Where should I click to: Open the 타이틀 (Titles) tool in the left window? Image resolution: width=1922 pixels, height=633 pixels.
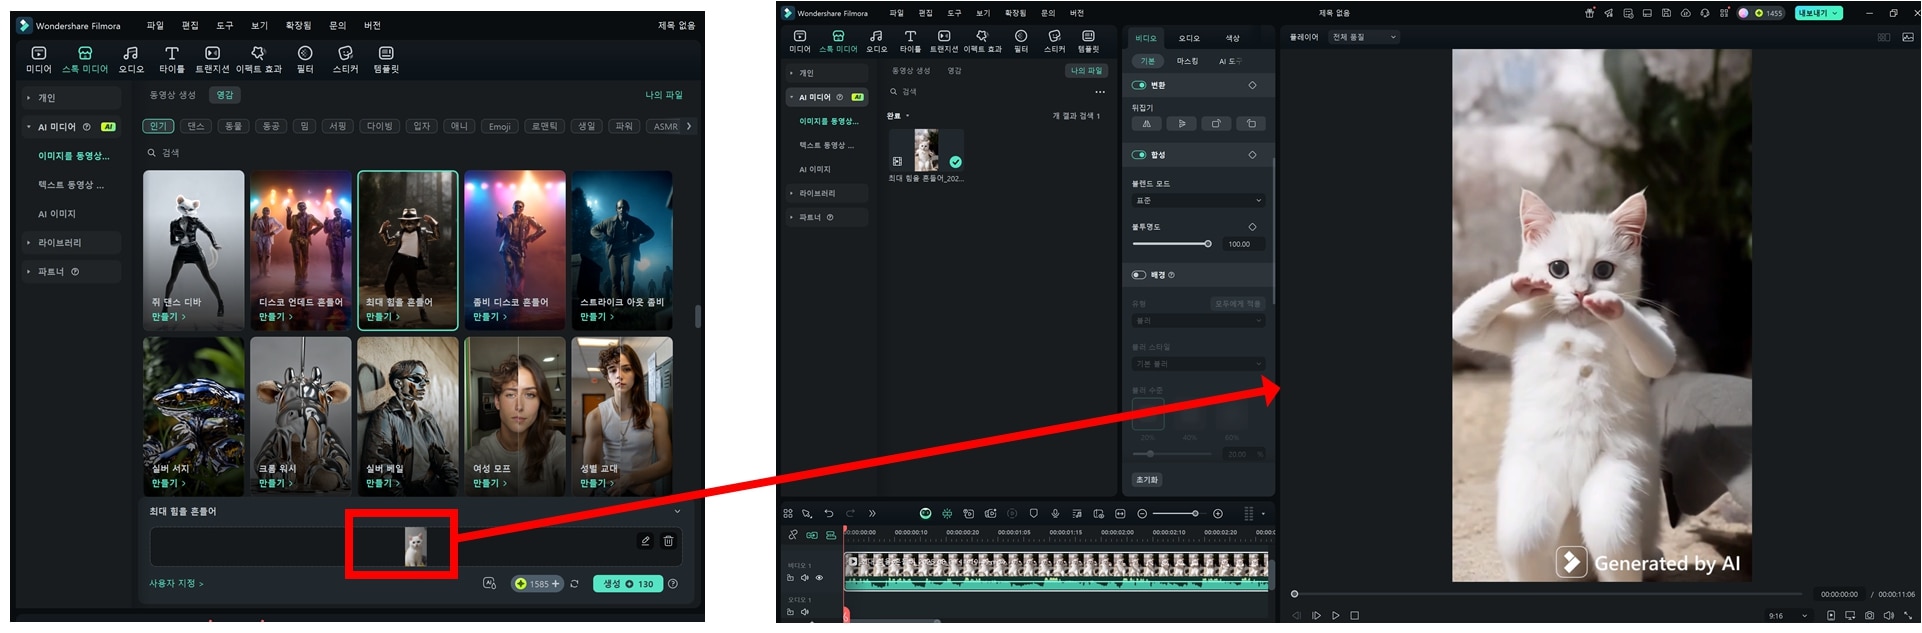[172, 59]
